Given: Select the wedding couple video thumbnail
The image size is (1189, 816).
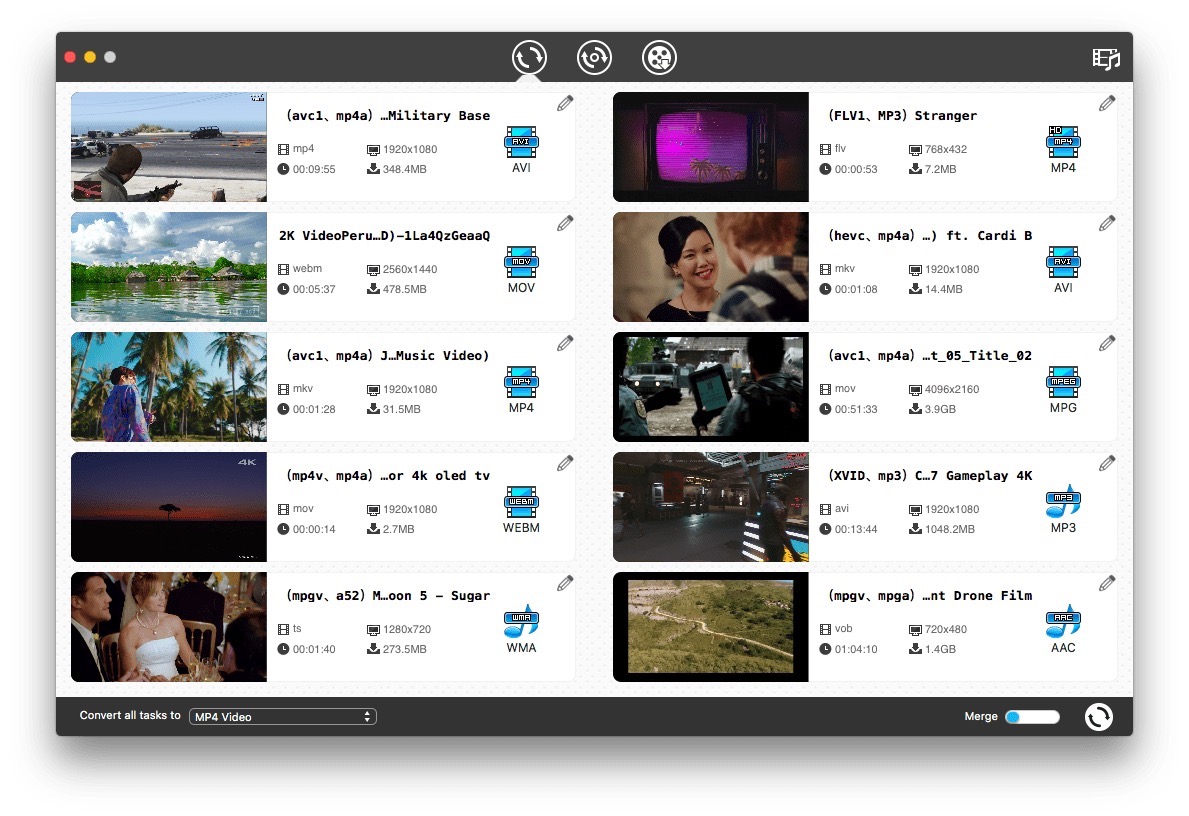Looking at the screenshot, I should tap(169, 627).
